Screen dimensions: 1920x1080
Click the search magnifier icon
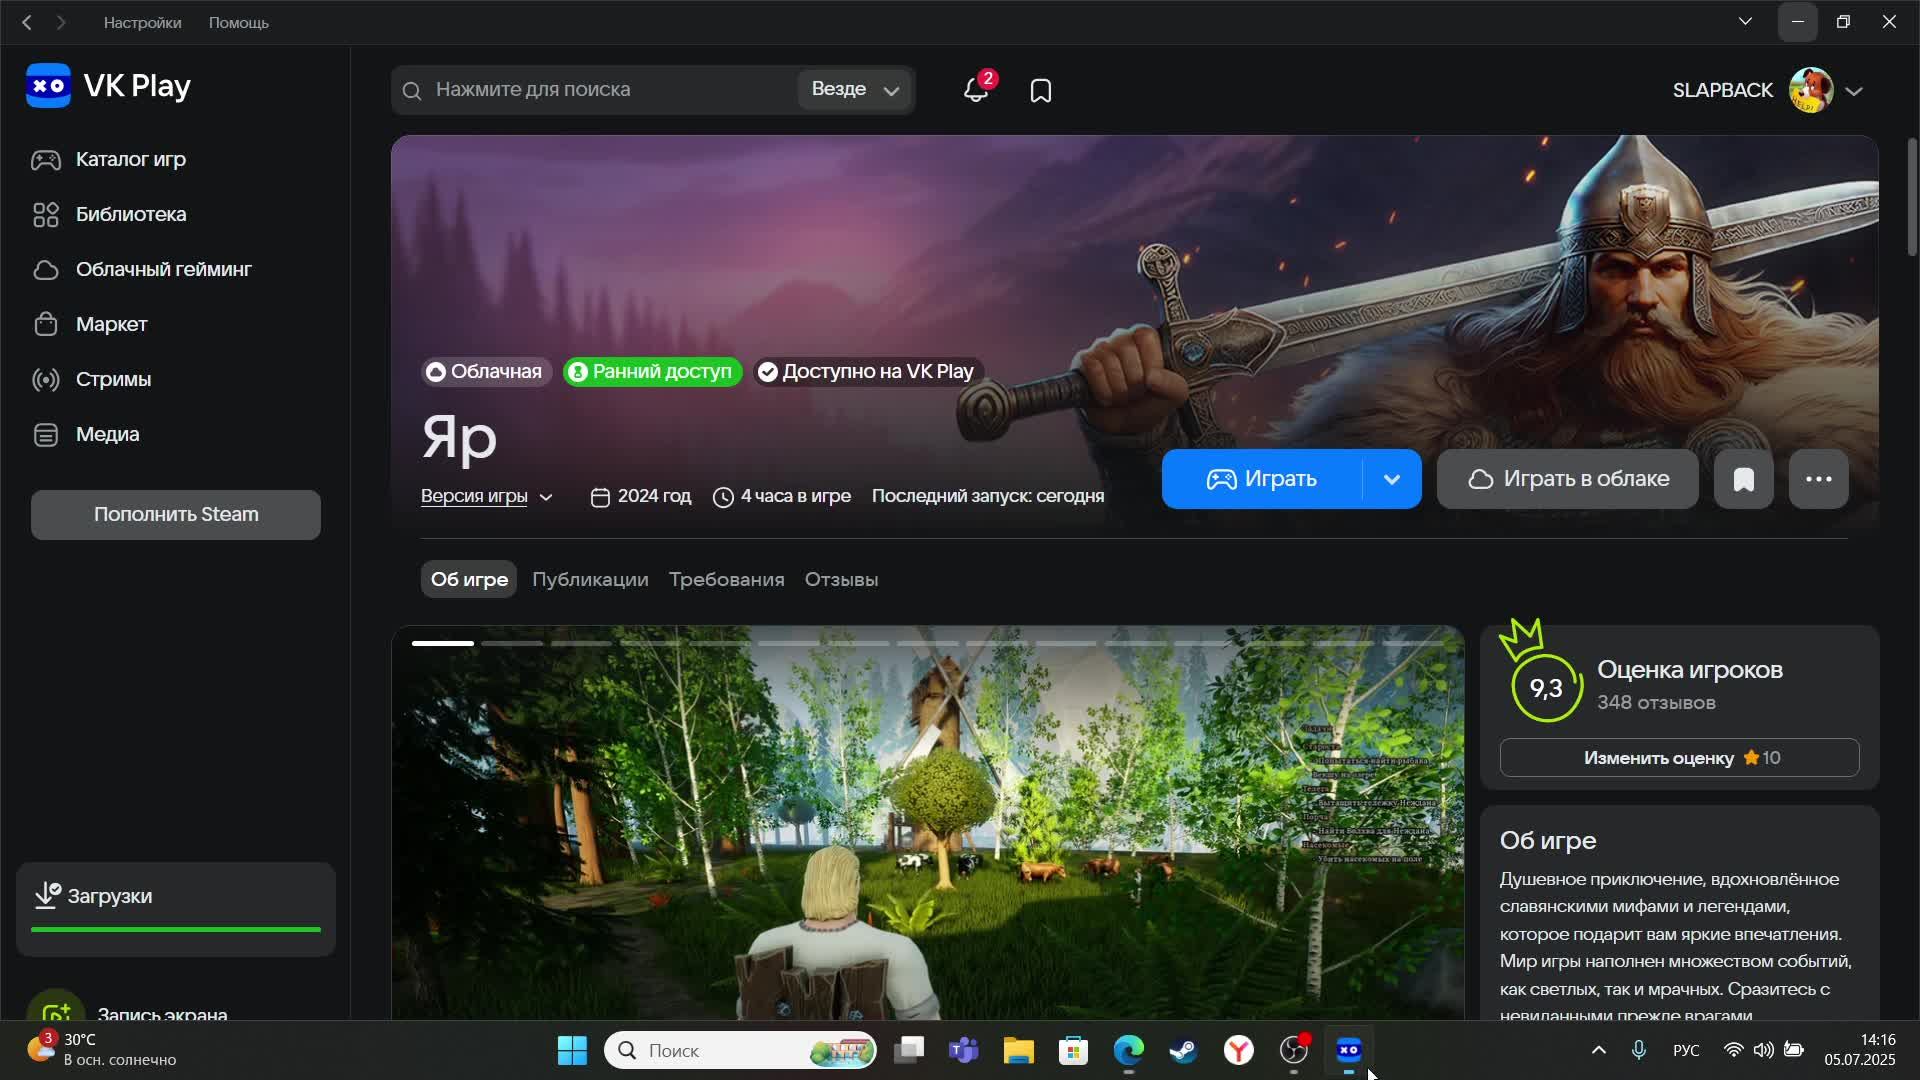point(412,91)
